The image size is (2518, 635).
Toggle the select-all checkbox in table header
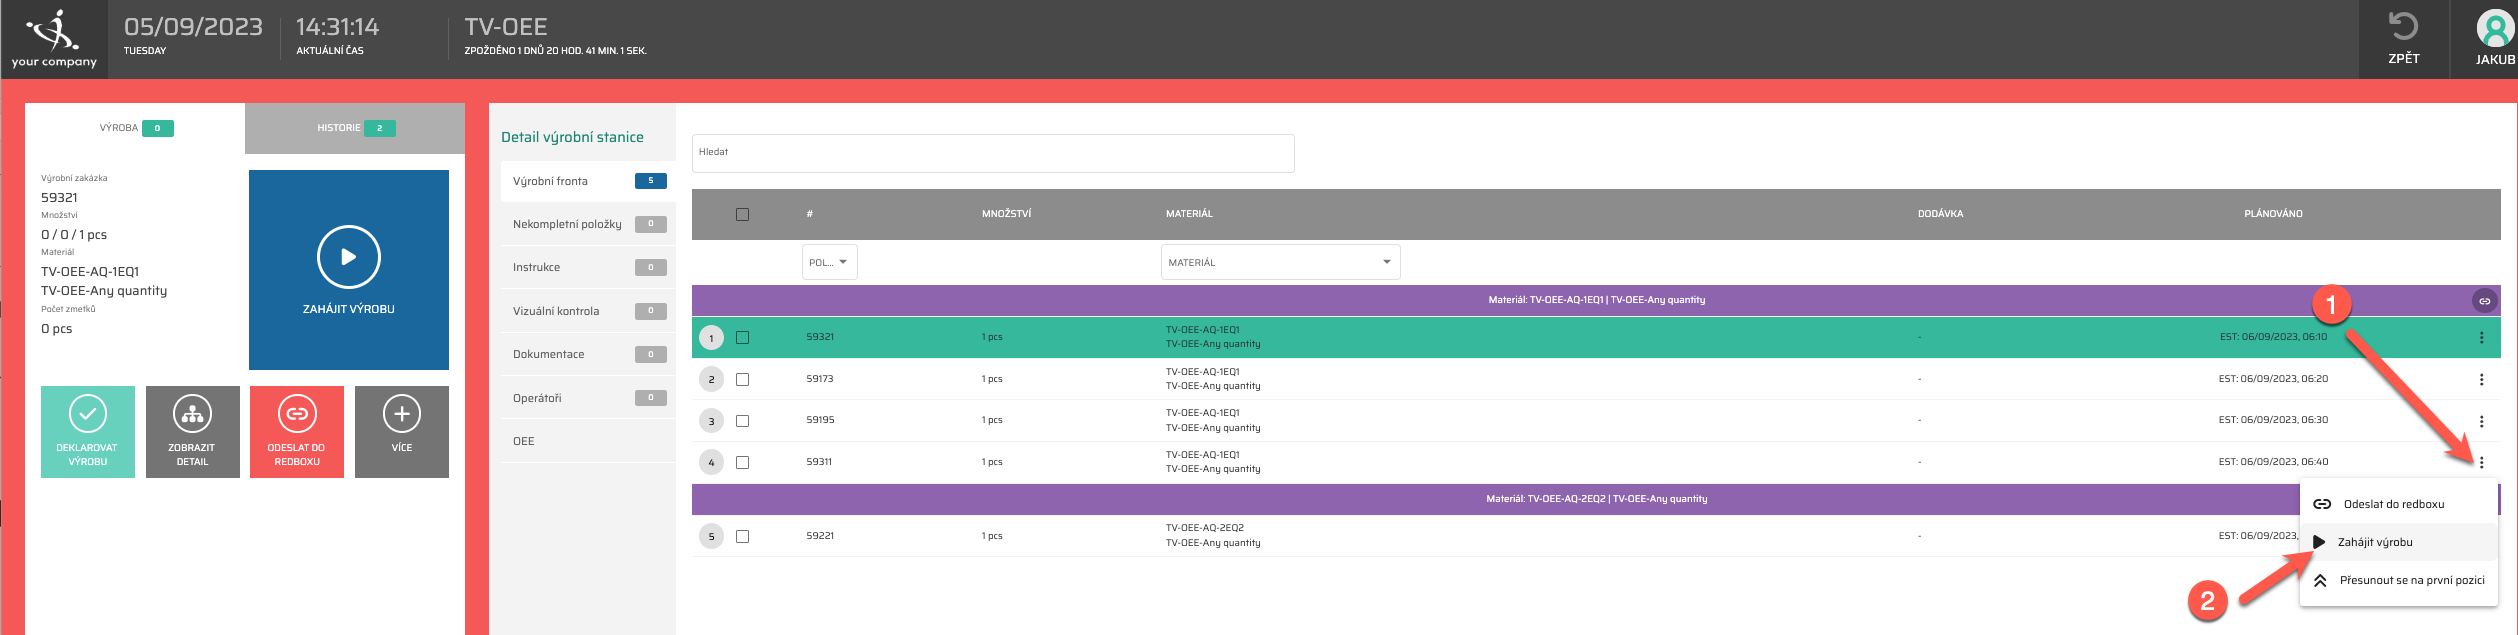pos(742,214)
